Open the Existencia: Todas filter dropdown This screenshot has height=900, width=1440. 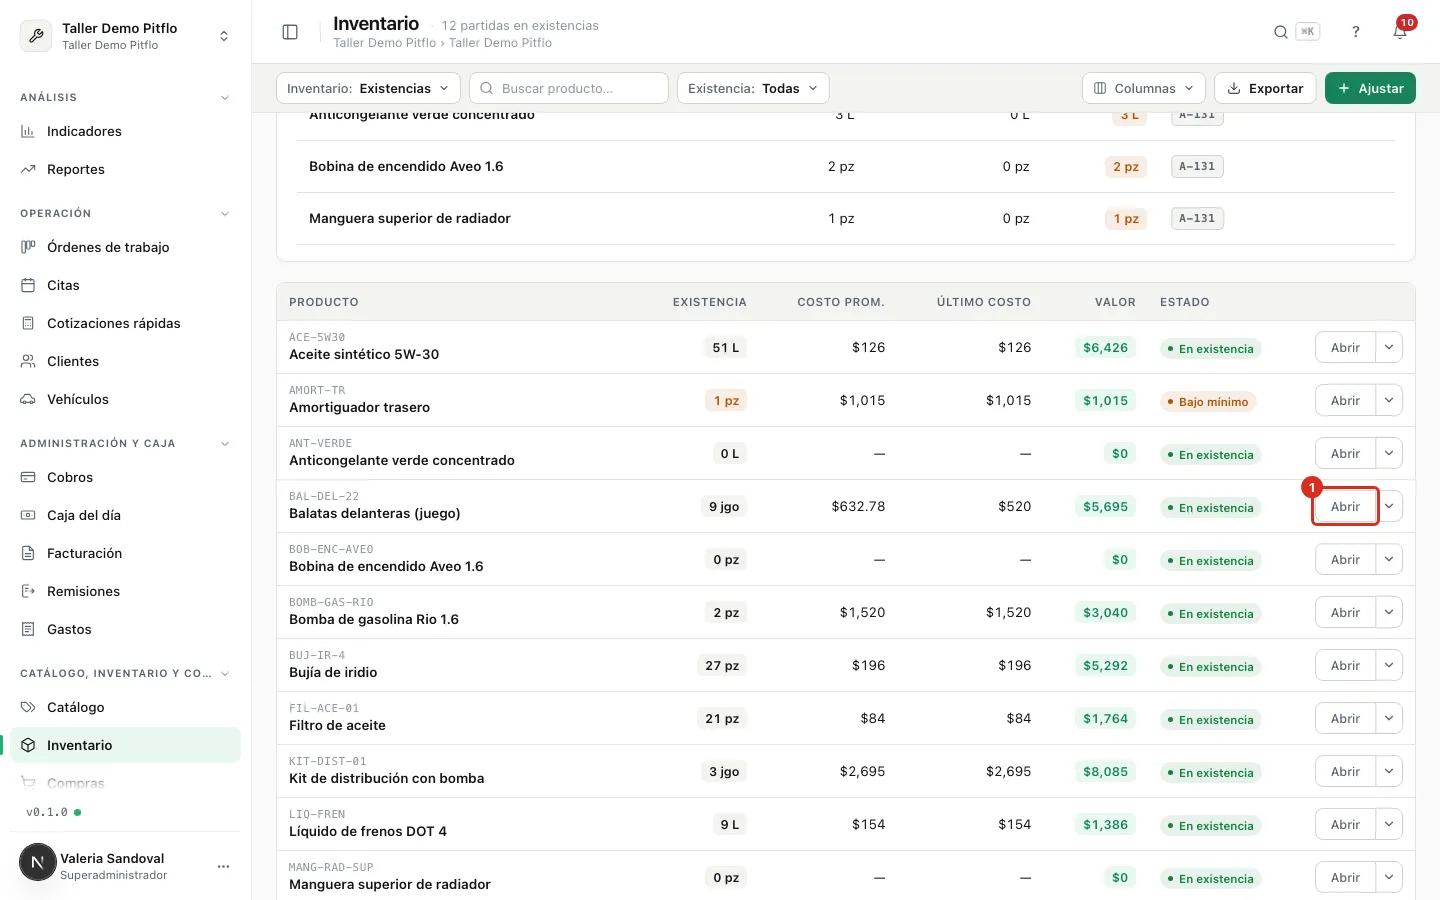(x=753, y=88)
